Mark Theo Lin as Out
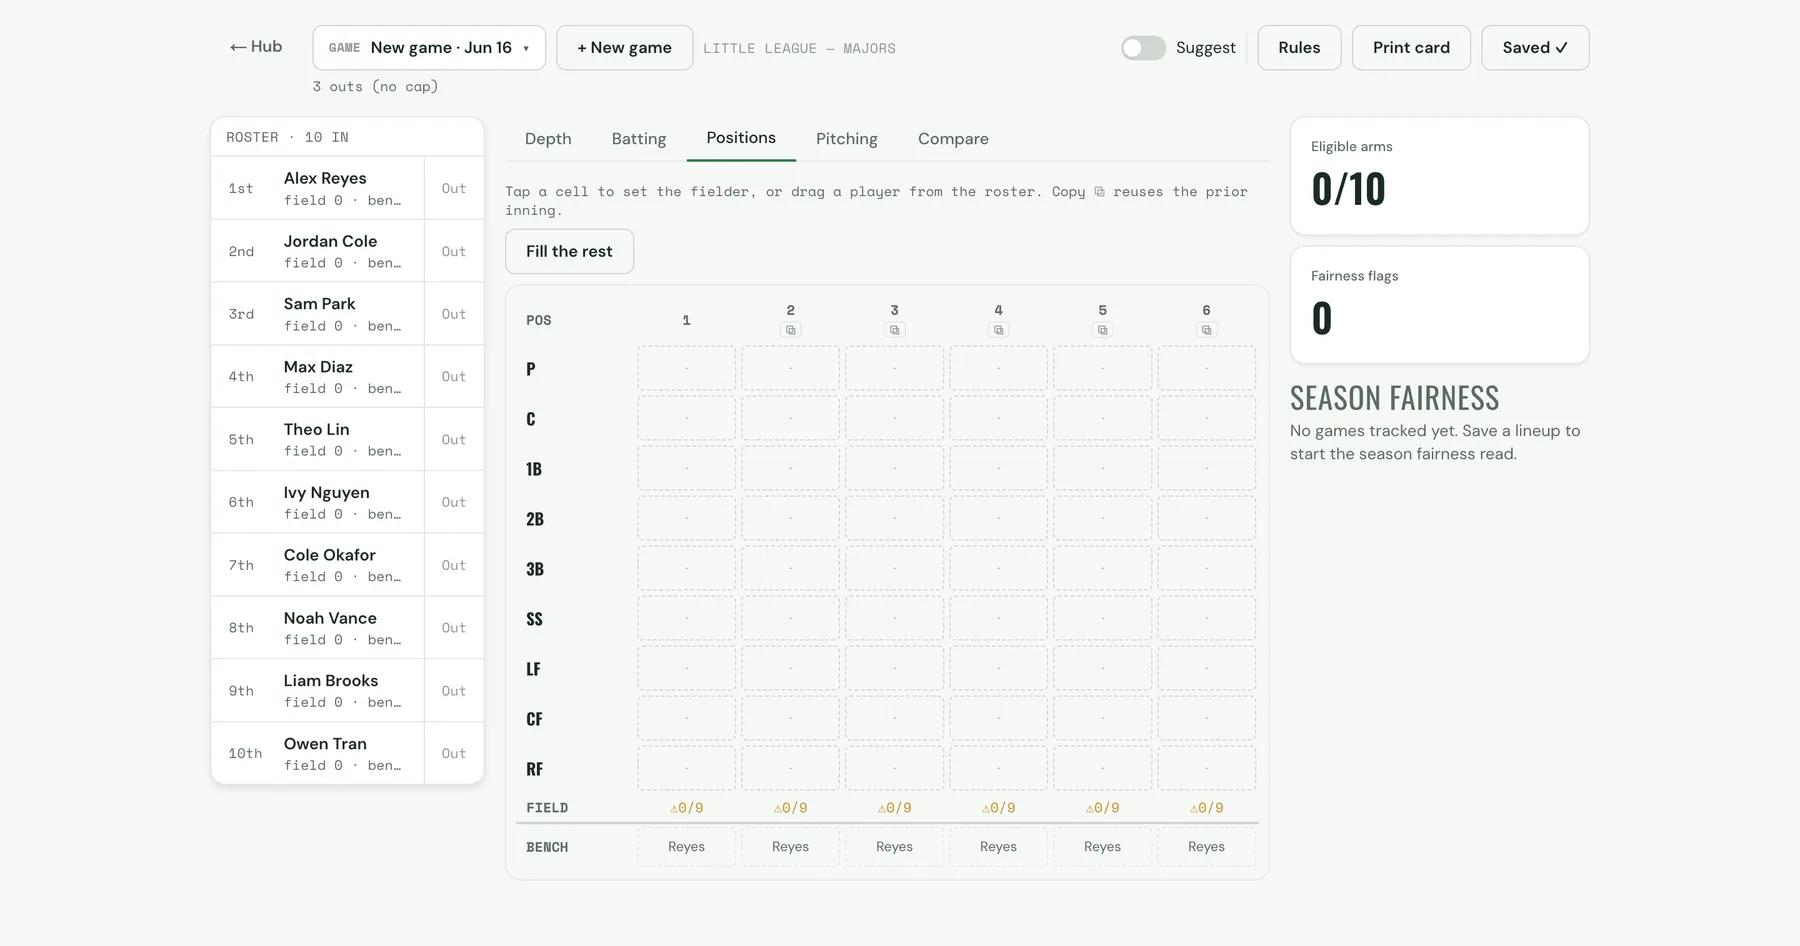Viewport: 1800px width, 946px height. 454,439
